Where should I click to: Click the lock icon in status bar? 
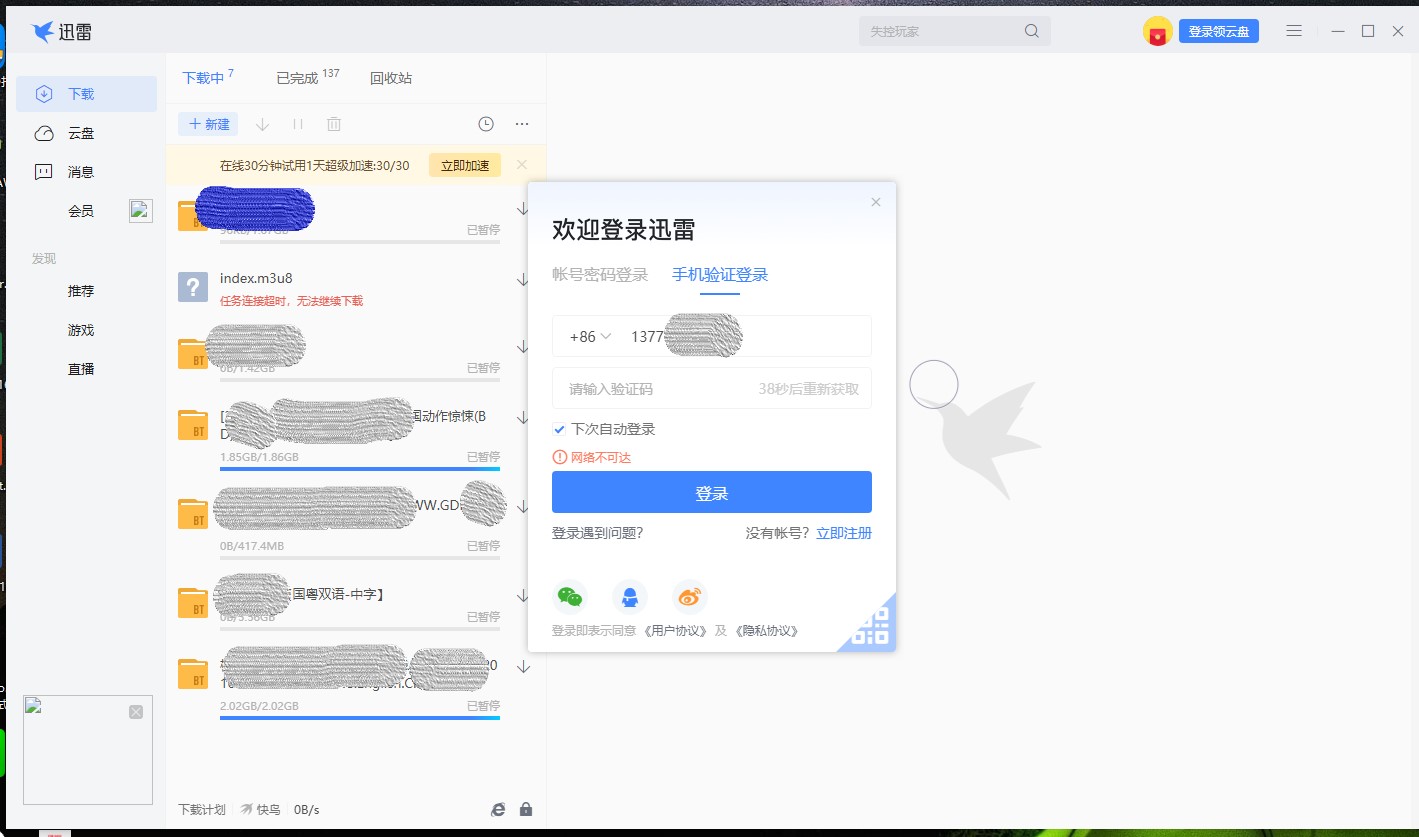point(525,809)
